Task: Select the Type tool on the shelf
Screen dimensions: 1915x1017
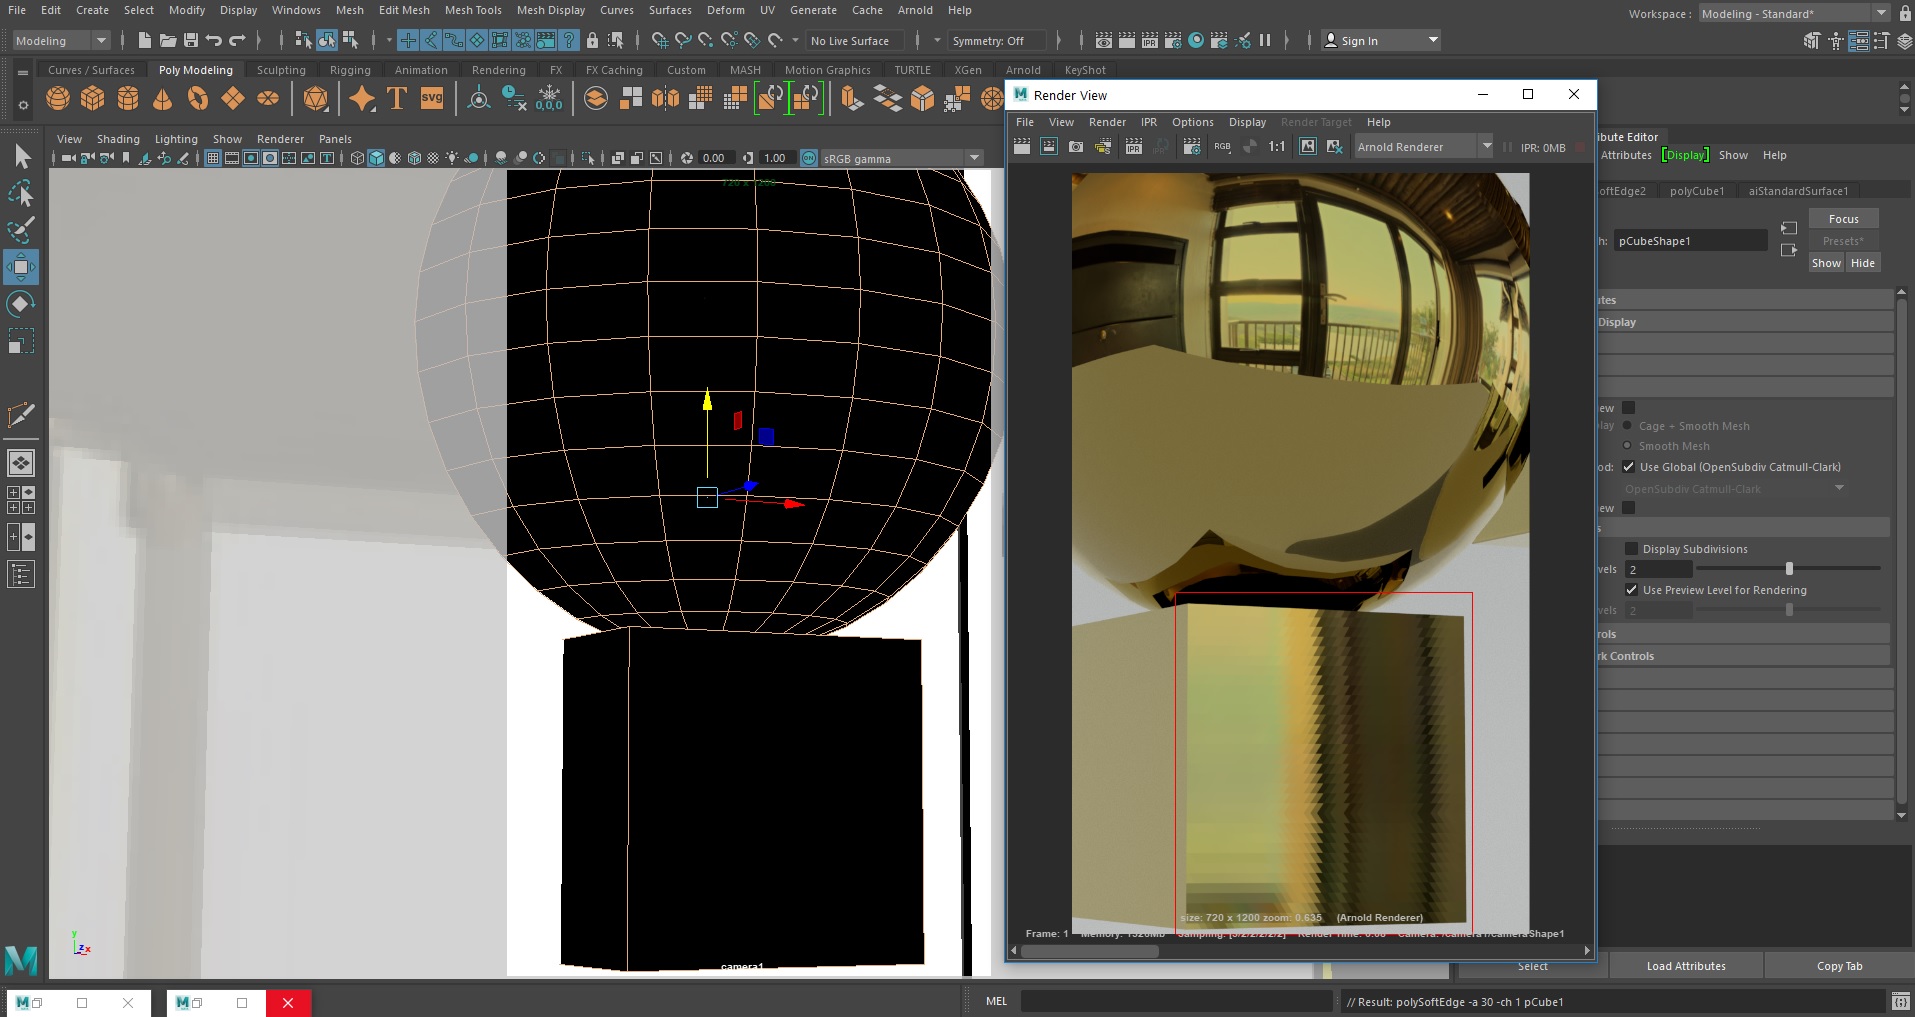Action: tap(396, 98)
